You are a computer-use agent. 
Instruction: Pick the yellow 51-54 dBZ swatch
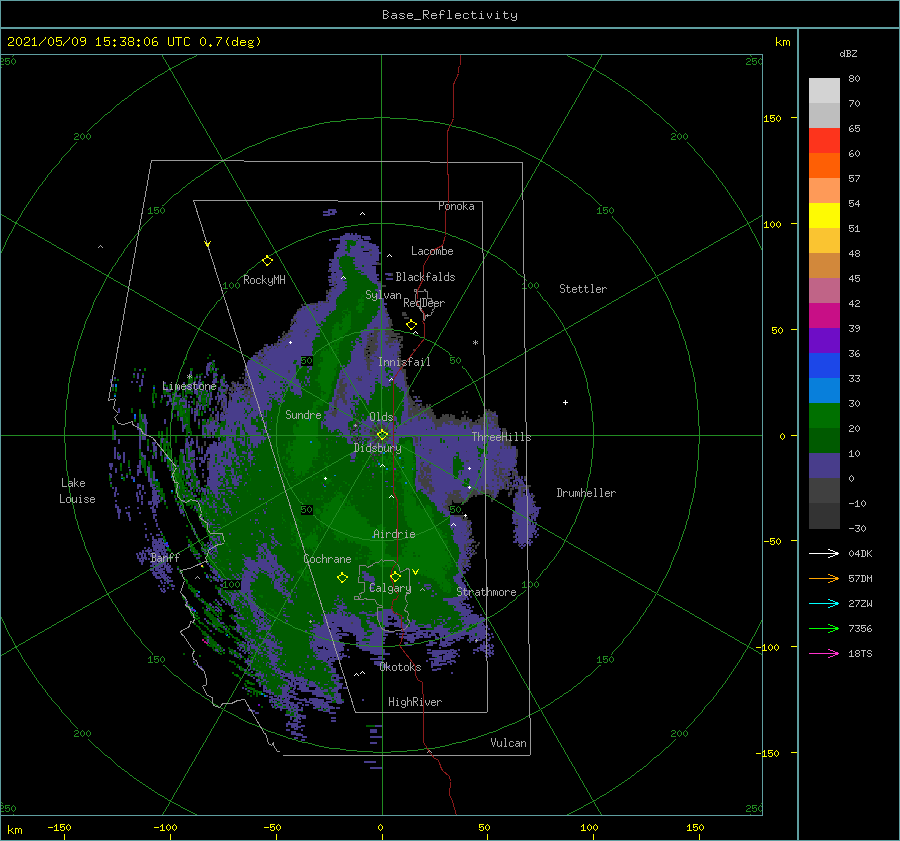[x=824, y=216]
